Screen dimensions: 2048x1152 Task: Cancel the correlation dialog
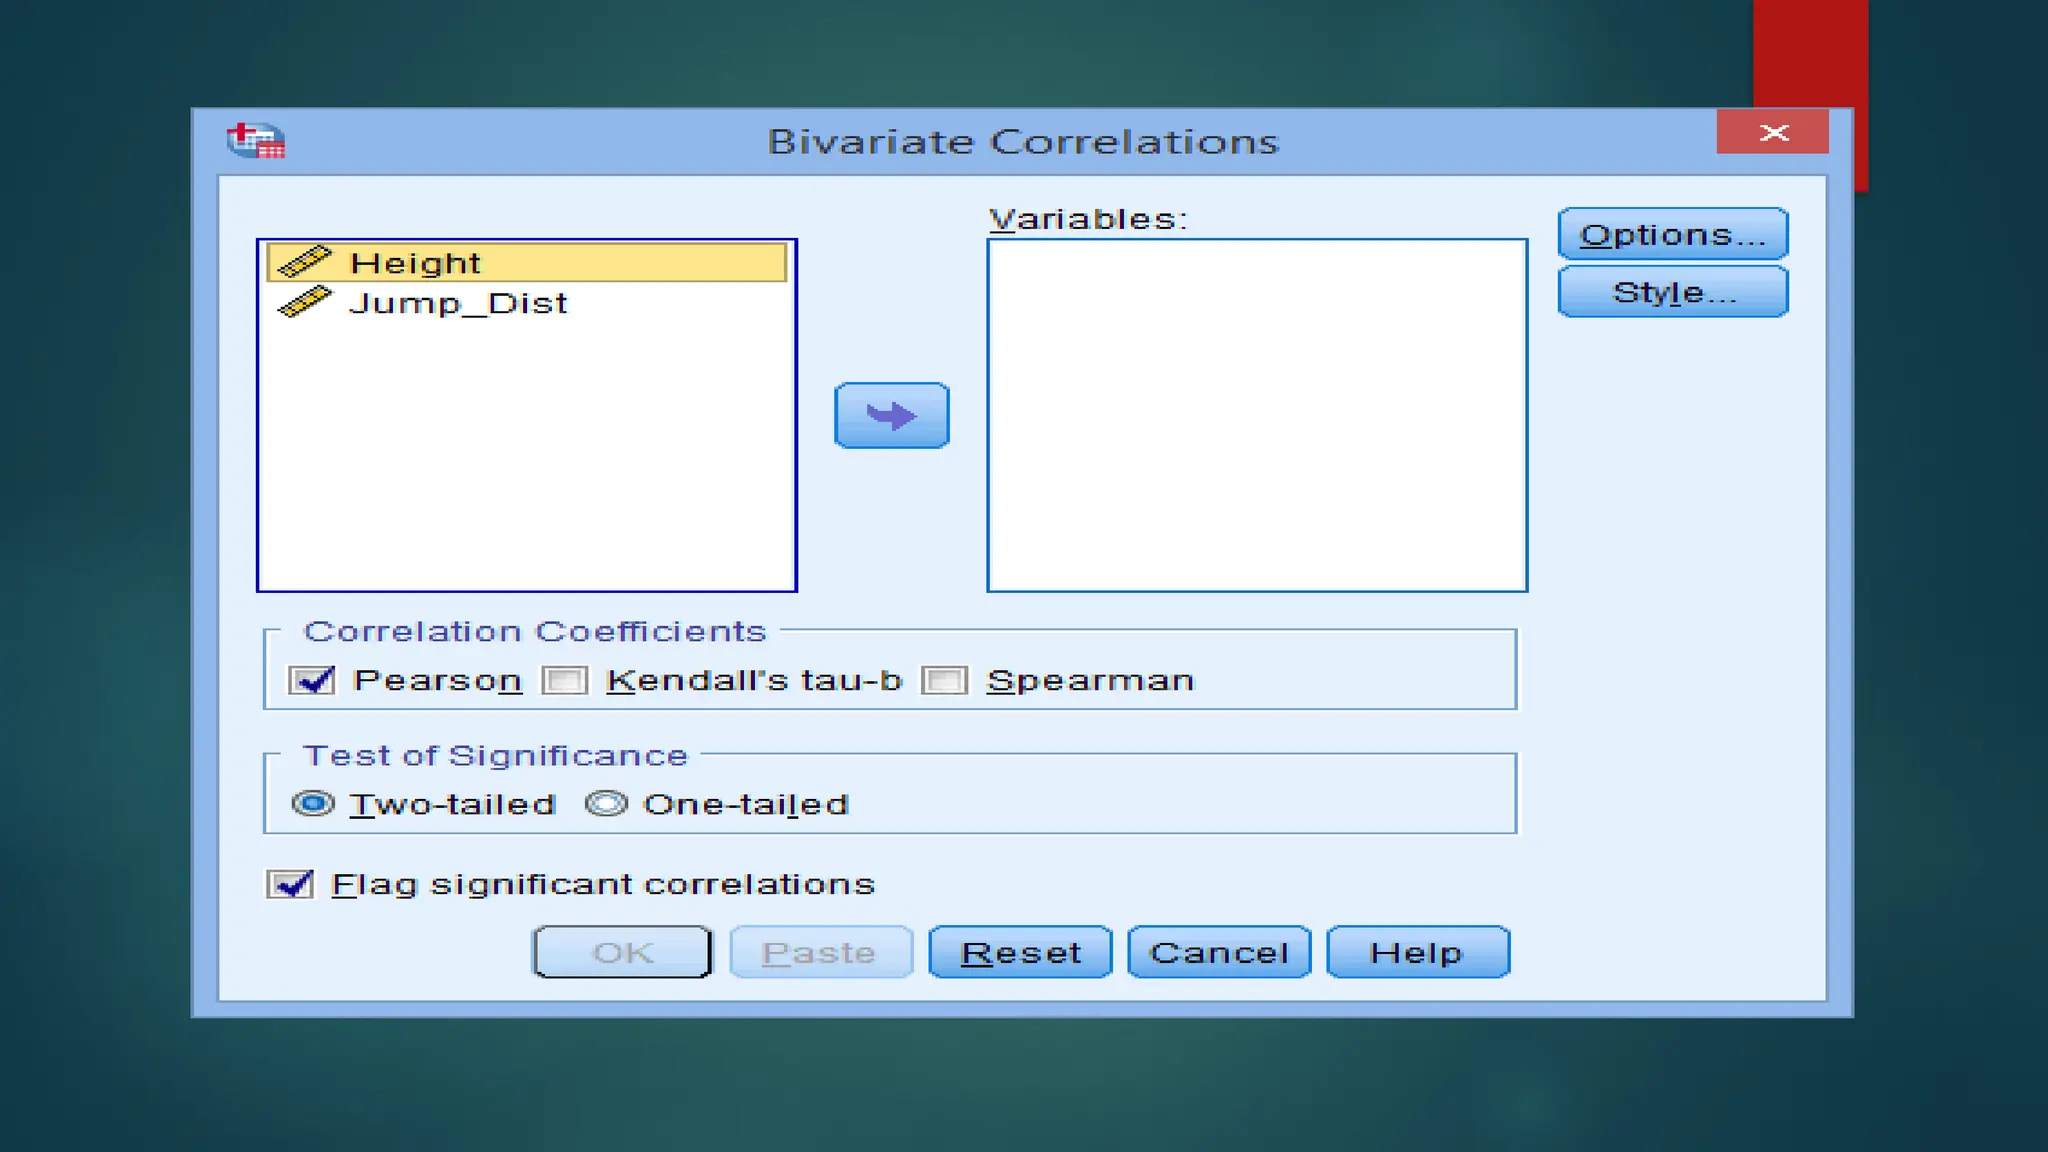click(x=1218, y=953)
